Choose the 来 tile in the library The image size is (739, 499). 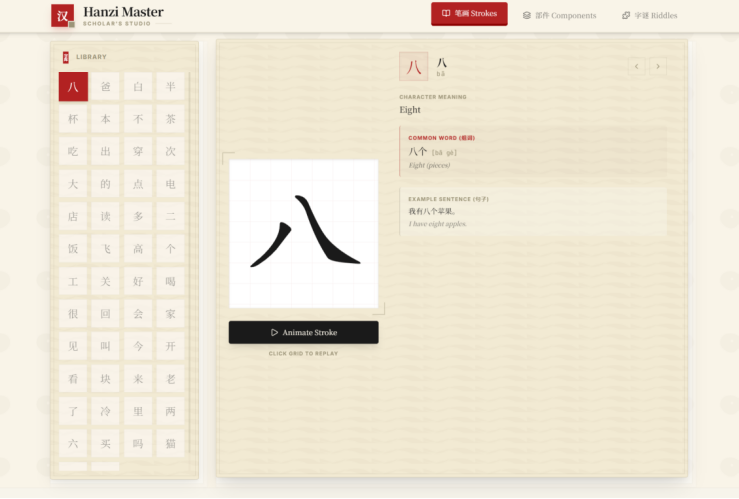138,379
